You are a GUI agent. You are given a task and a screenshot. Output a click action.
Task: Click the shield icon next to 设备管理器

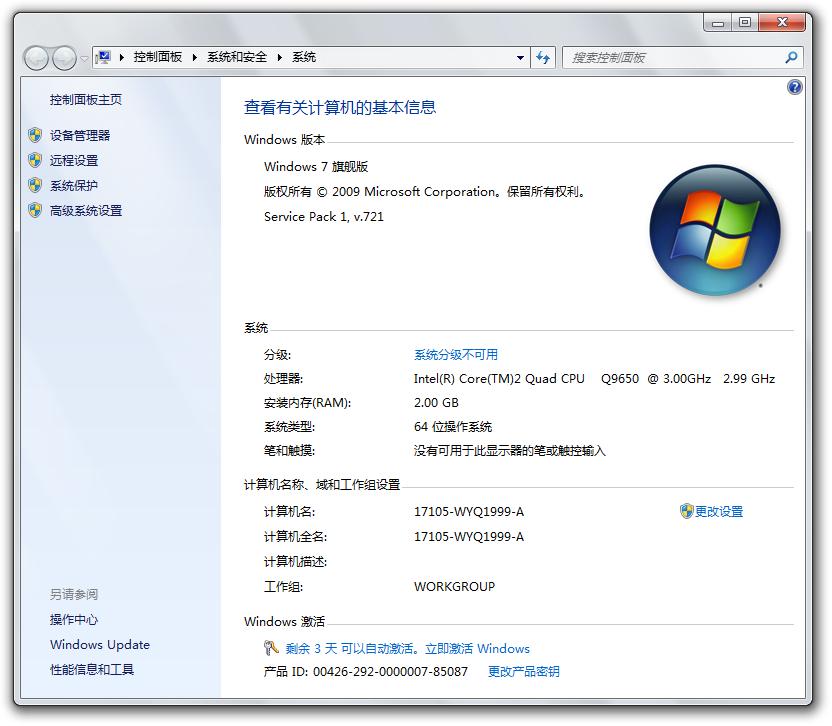click(35, 135)
